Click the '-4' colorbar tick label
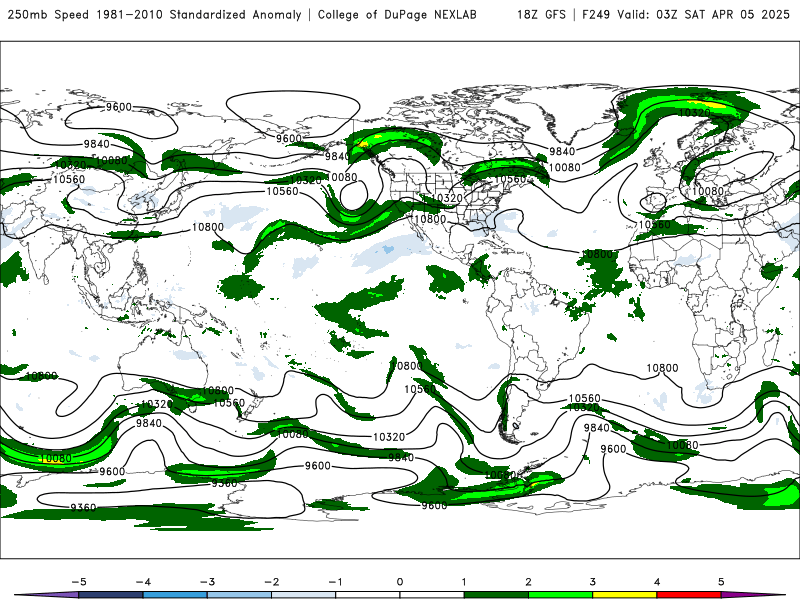Viewport: 800px width, 600px height. (143, 582)
